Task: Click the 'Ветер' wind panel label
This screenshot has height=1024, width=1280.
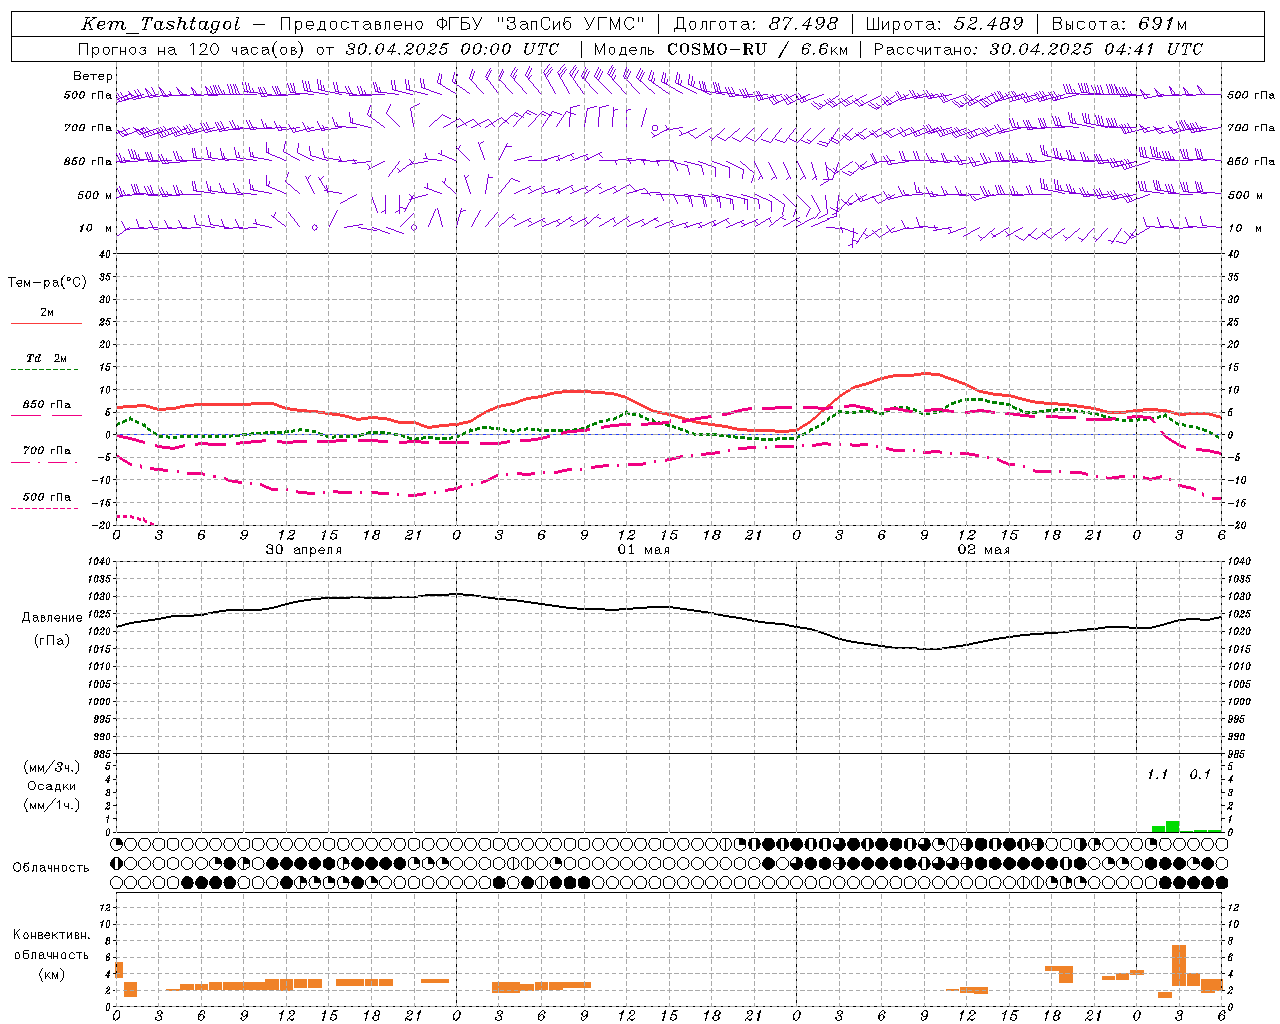Action: [93, 76]
